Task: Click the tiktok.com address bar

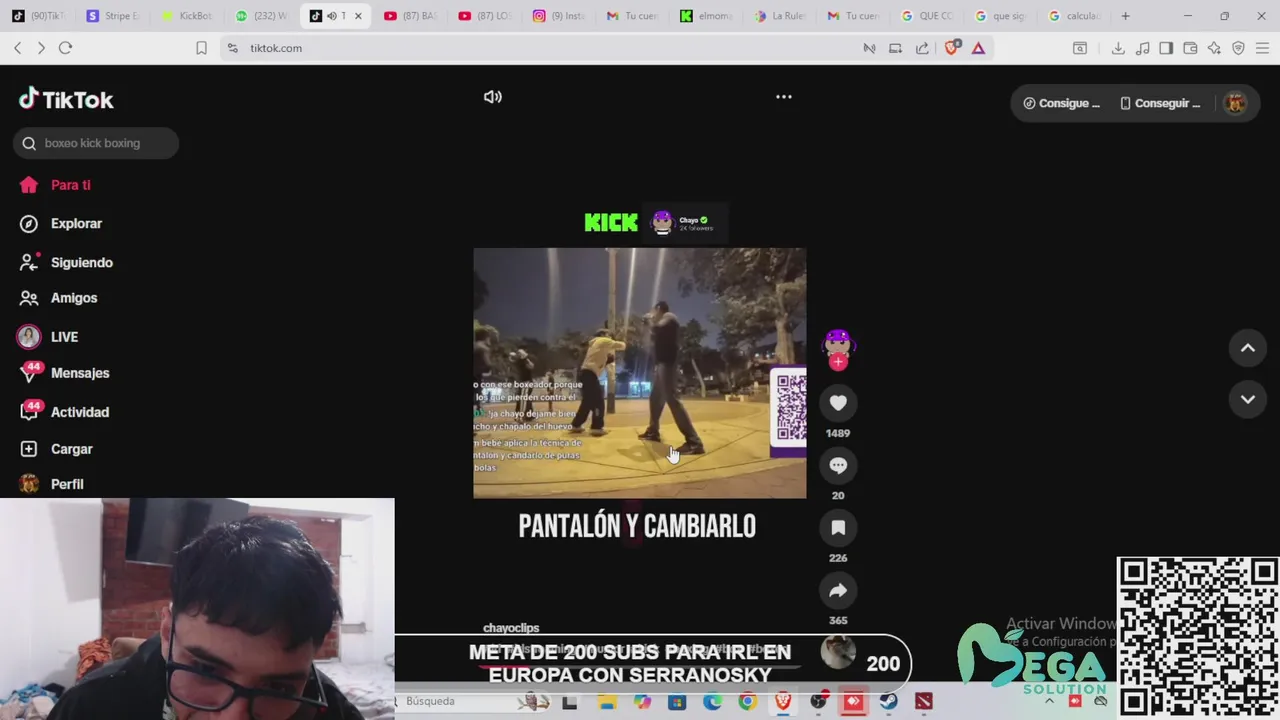Action: point(540,48)
